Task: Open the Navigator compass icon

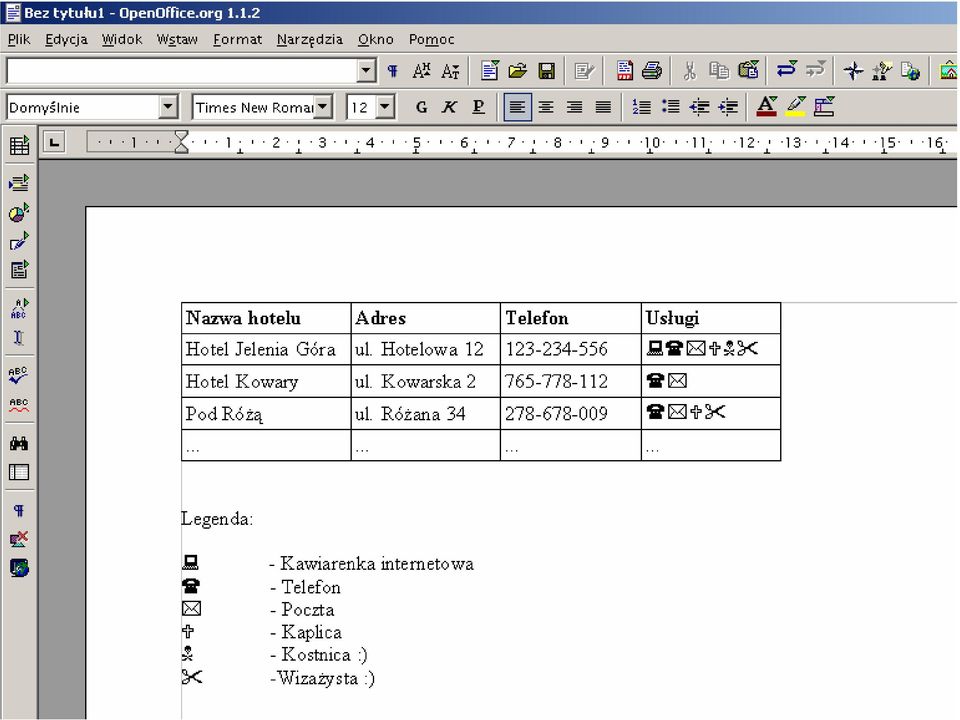Action: click(853, 71)
